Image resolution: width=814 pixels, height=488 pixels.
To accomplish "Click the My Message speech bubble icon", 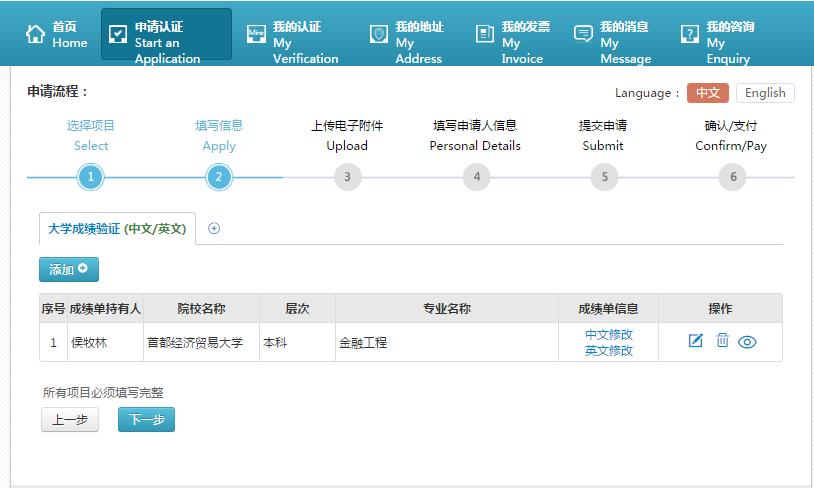I will click(x=583, y=34).
